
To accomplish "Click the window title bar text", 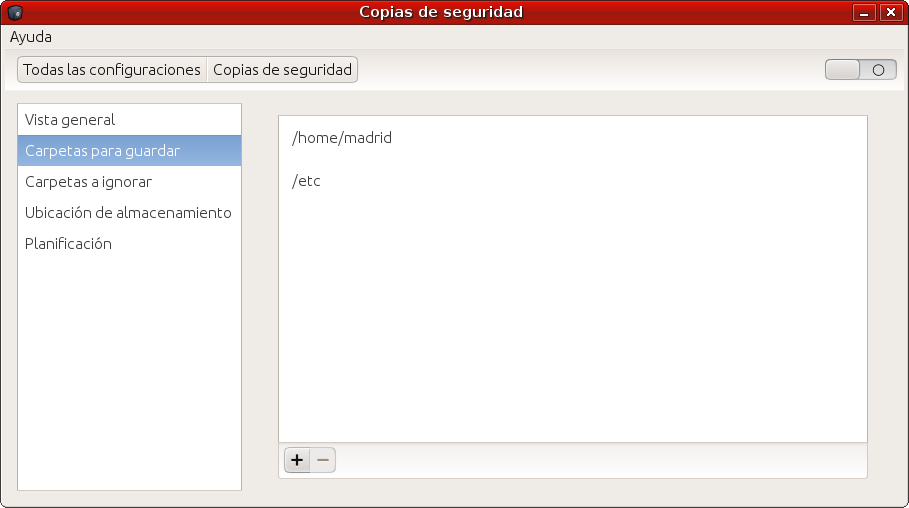I will 441,12.
